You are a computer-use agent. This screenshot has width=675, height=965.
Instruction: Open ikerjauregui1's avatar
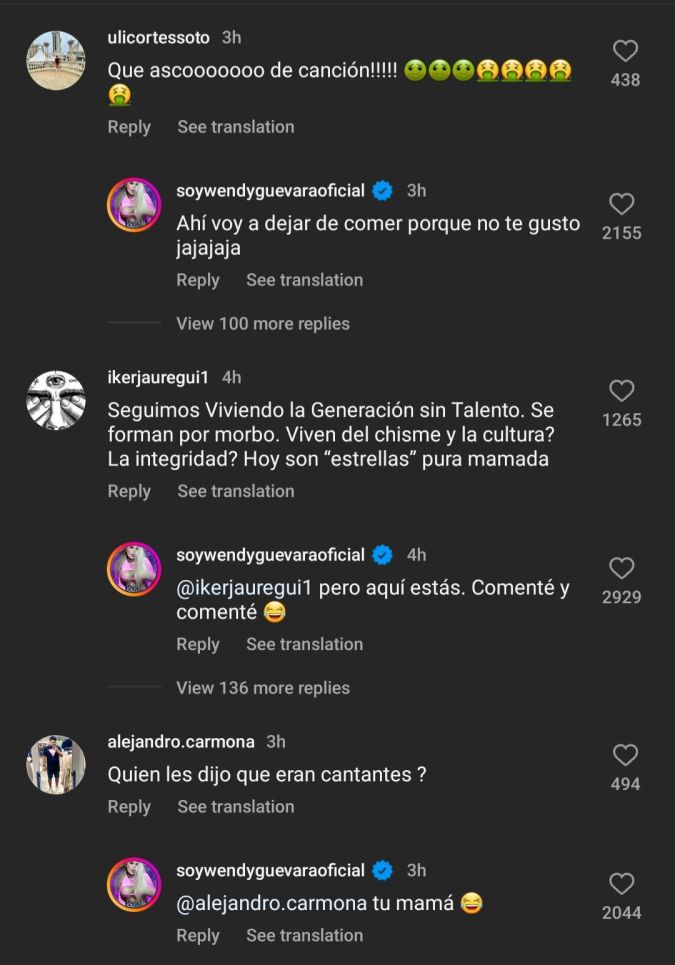tap(55, 400)
